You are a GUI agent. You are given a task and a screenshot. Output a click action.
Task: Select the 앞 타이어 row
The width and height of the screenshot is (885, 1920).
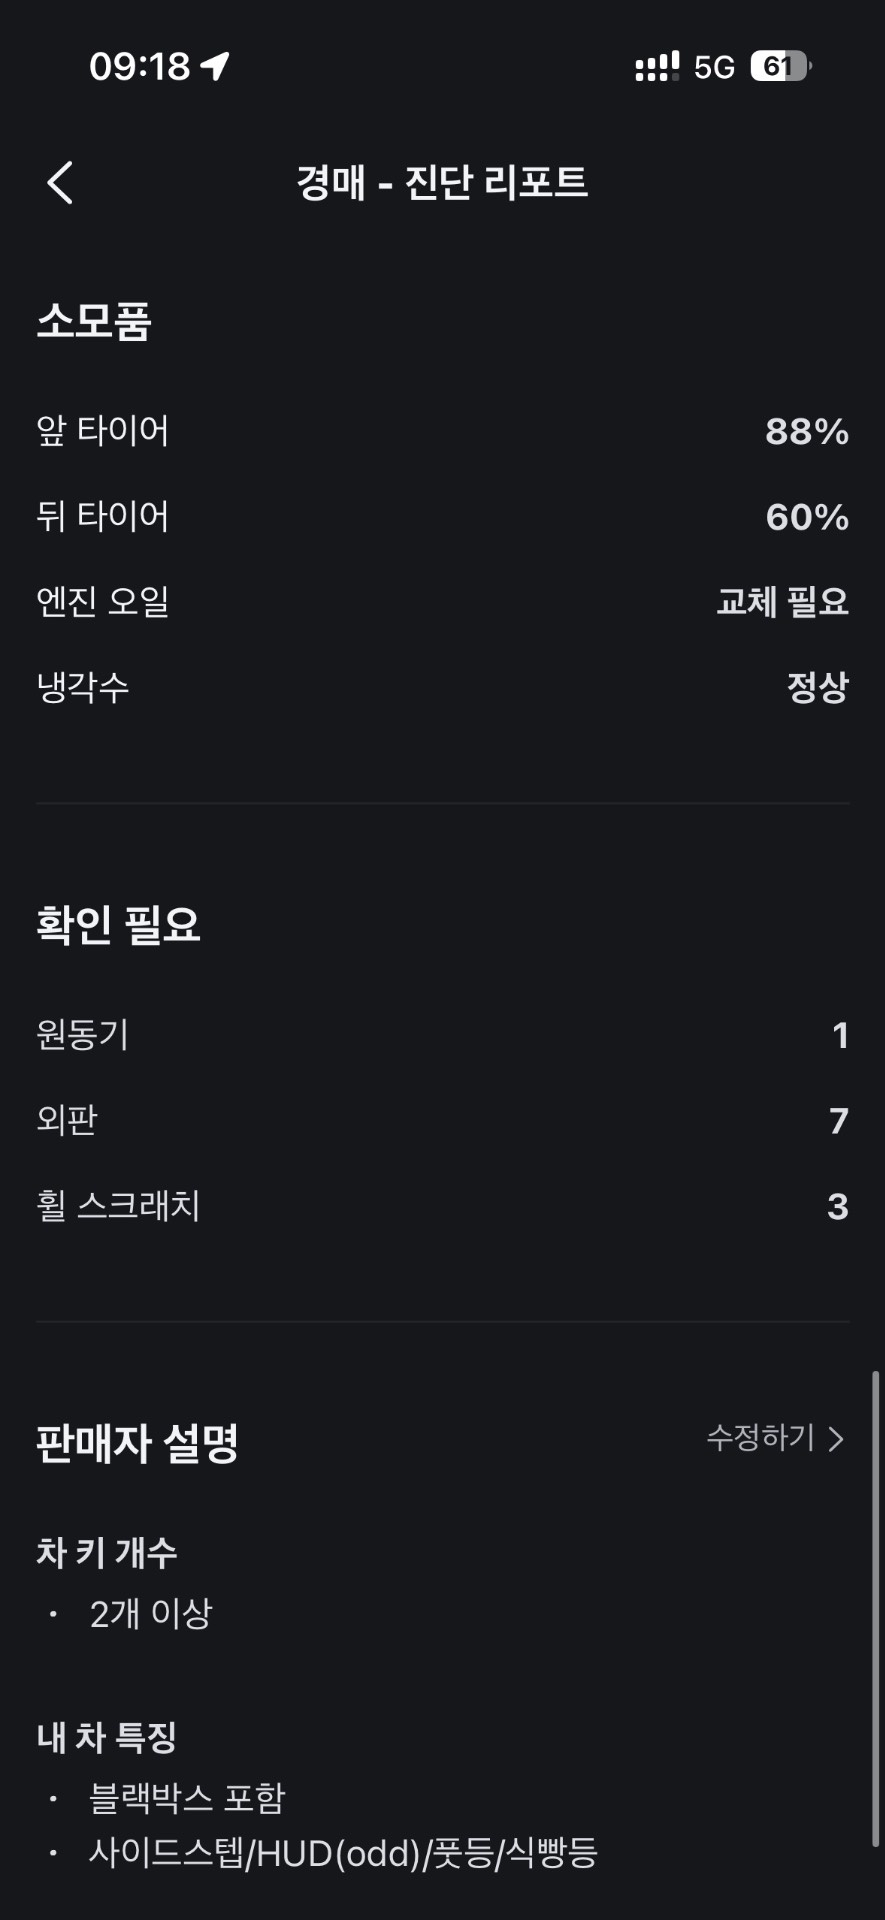(x=442, y=431)
